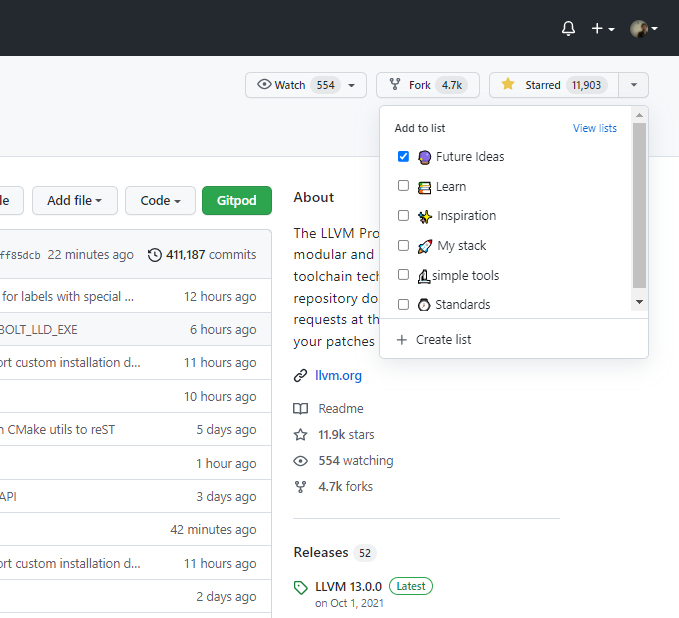The width and height of the screenshot is (679, 618).
Task: Click the 'for labels with special' commit message
Action: (68, 297)
